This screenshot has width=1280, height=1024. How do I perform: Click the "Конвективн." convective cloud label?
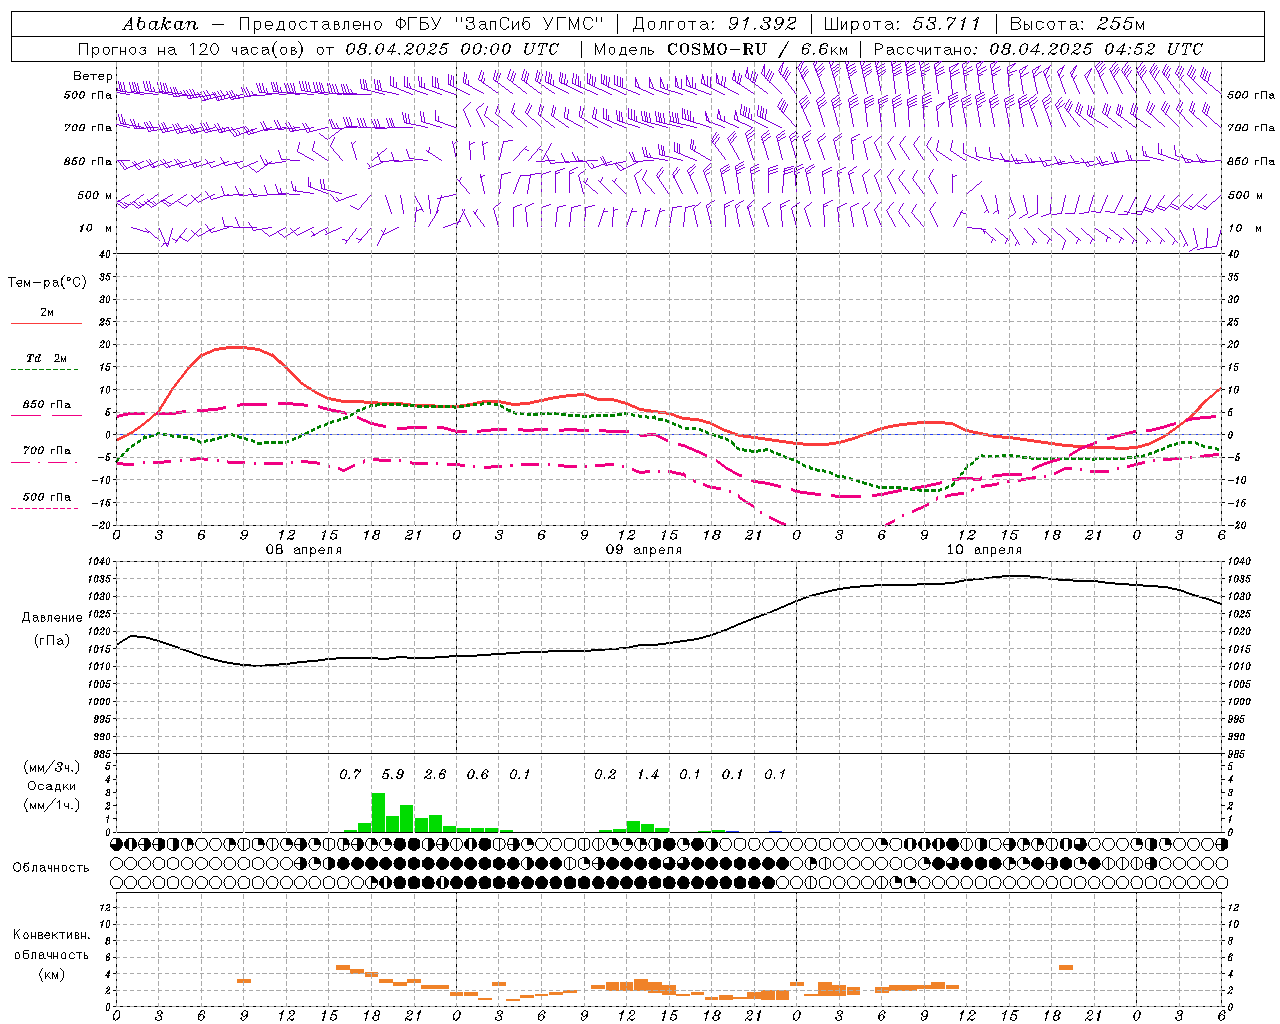click(51, 935)
